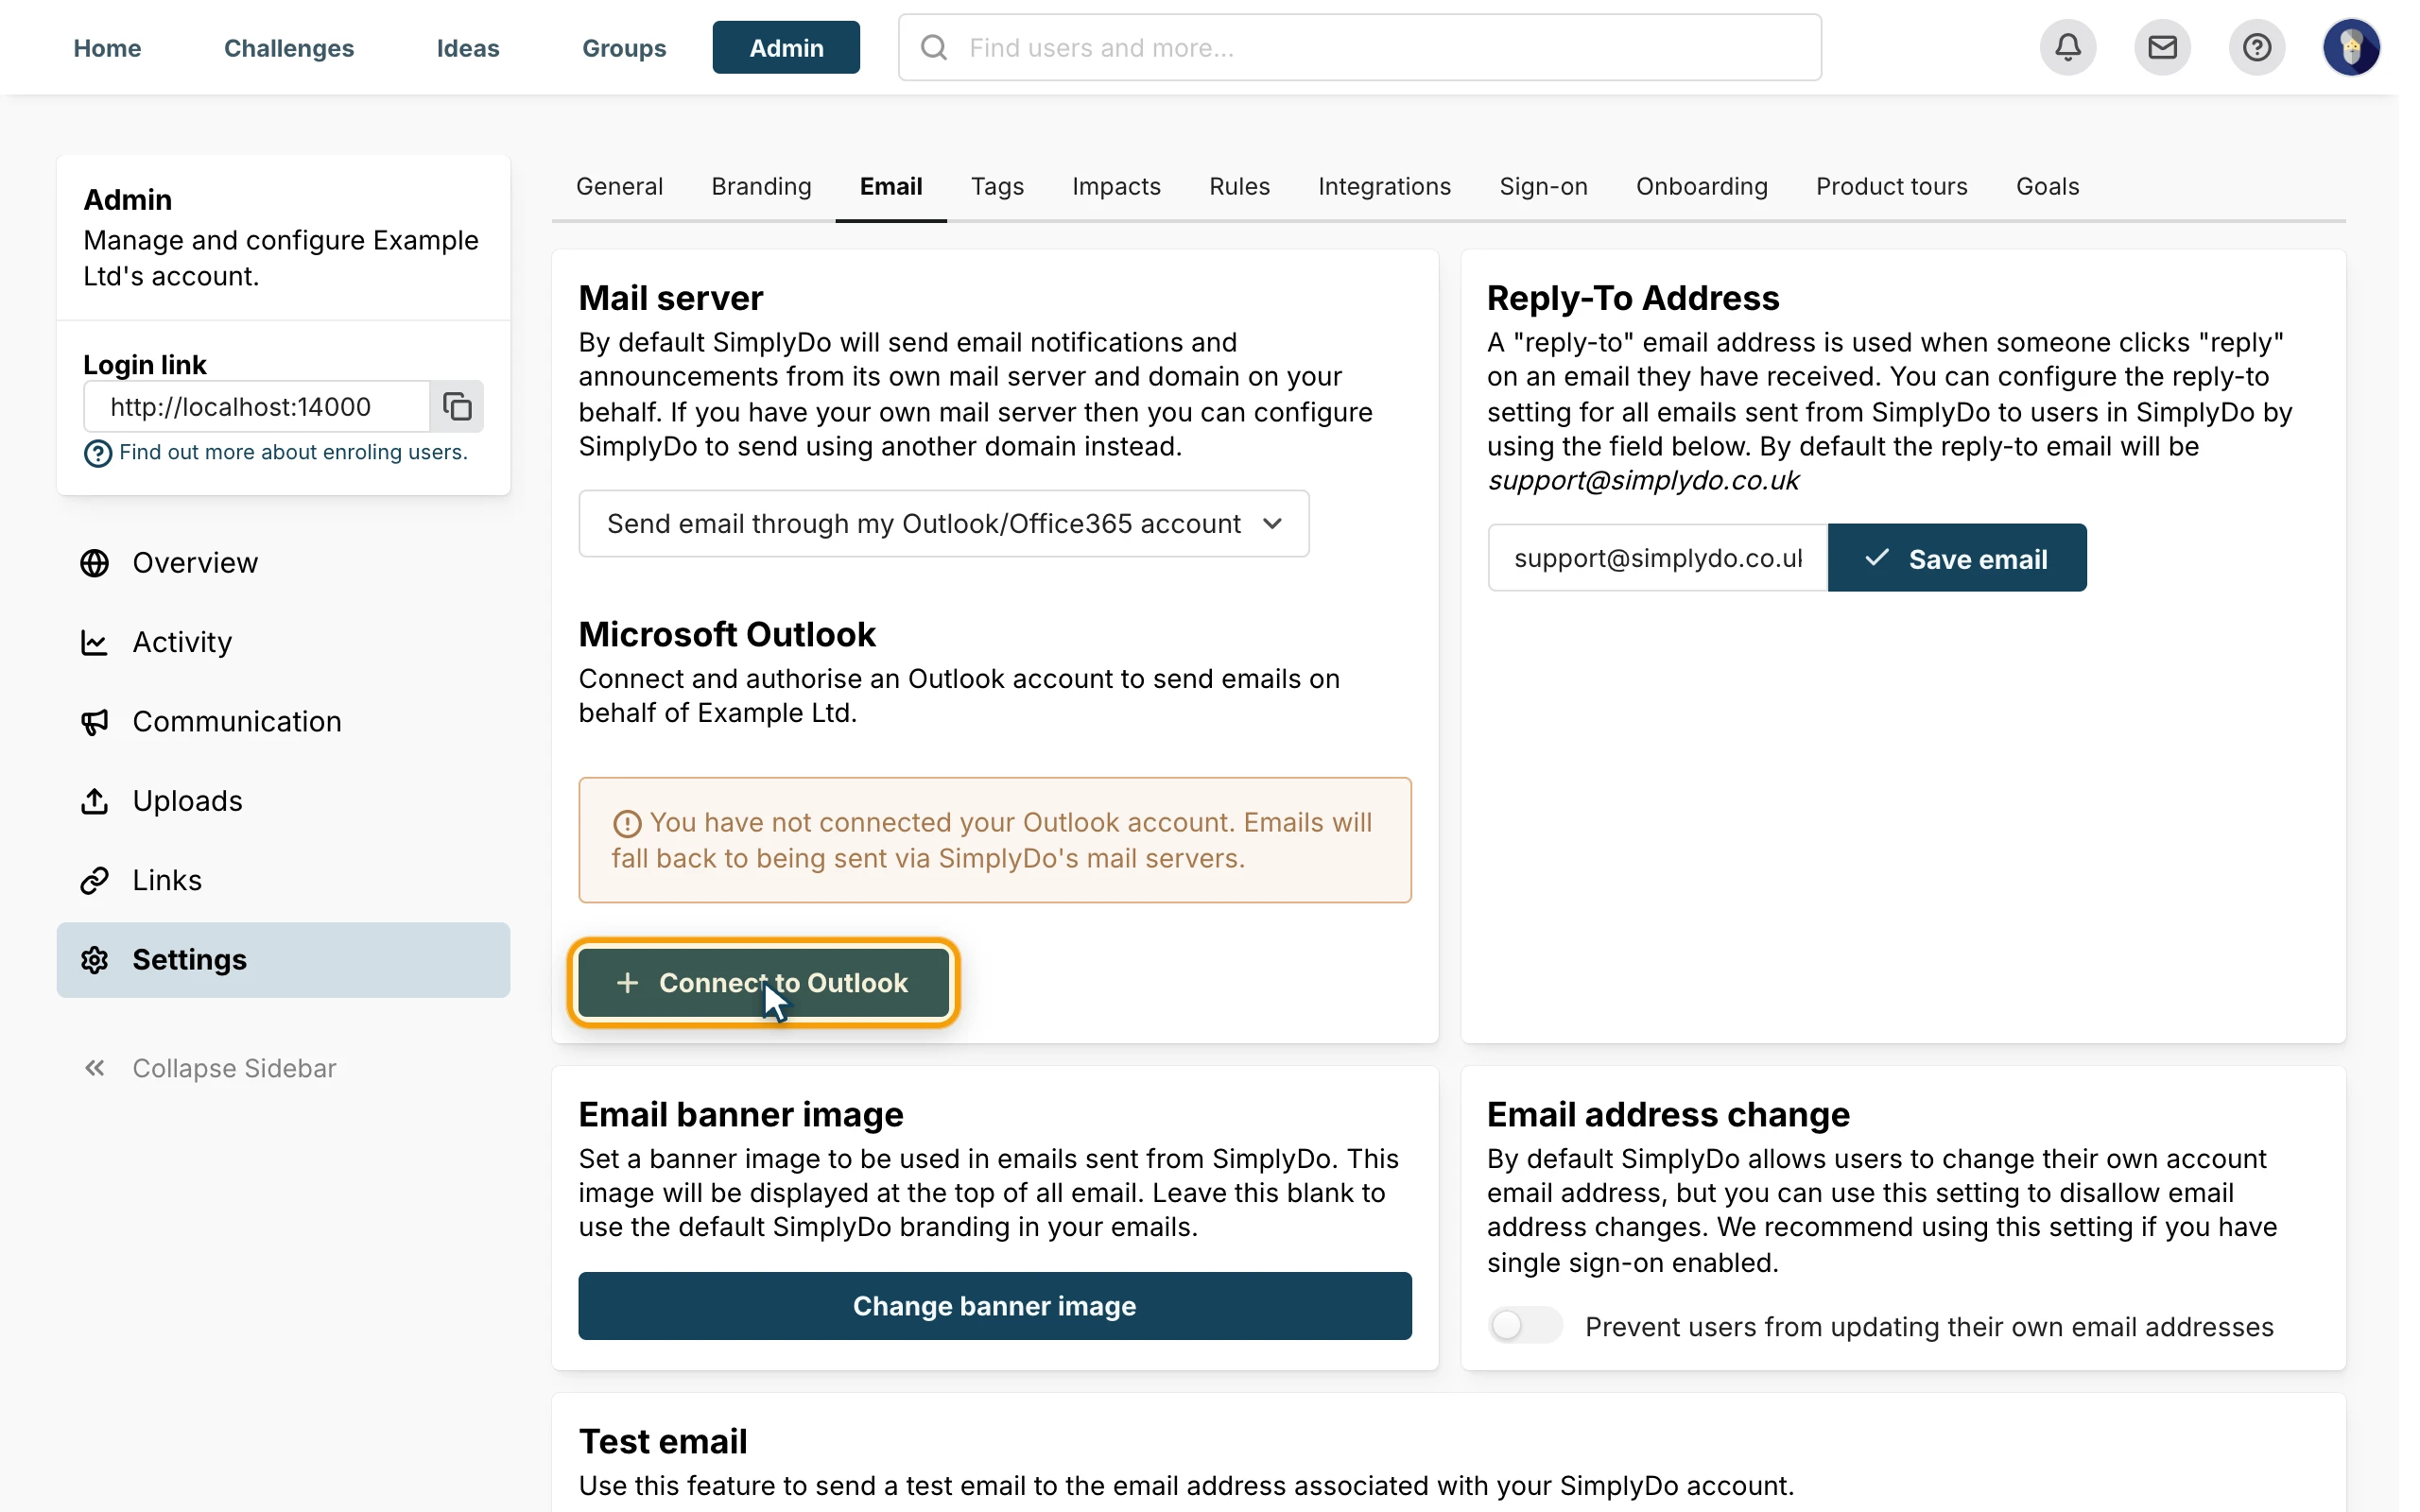Switch to the General tab
This screenshot has height=1512, width=2420.
(x=619, y=186)
